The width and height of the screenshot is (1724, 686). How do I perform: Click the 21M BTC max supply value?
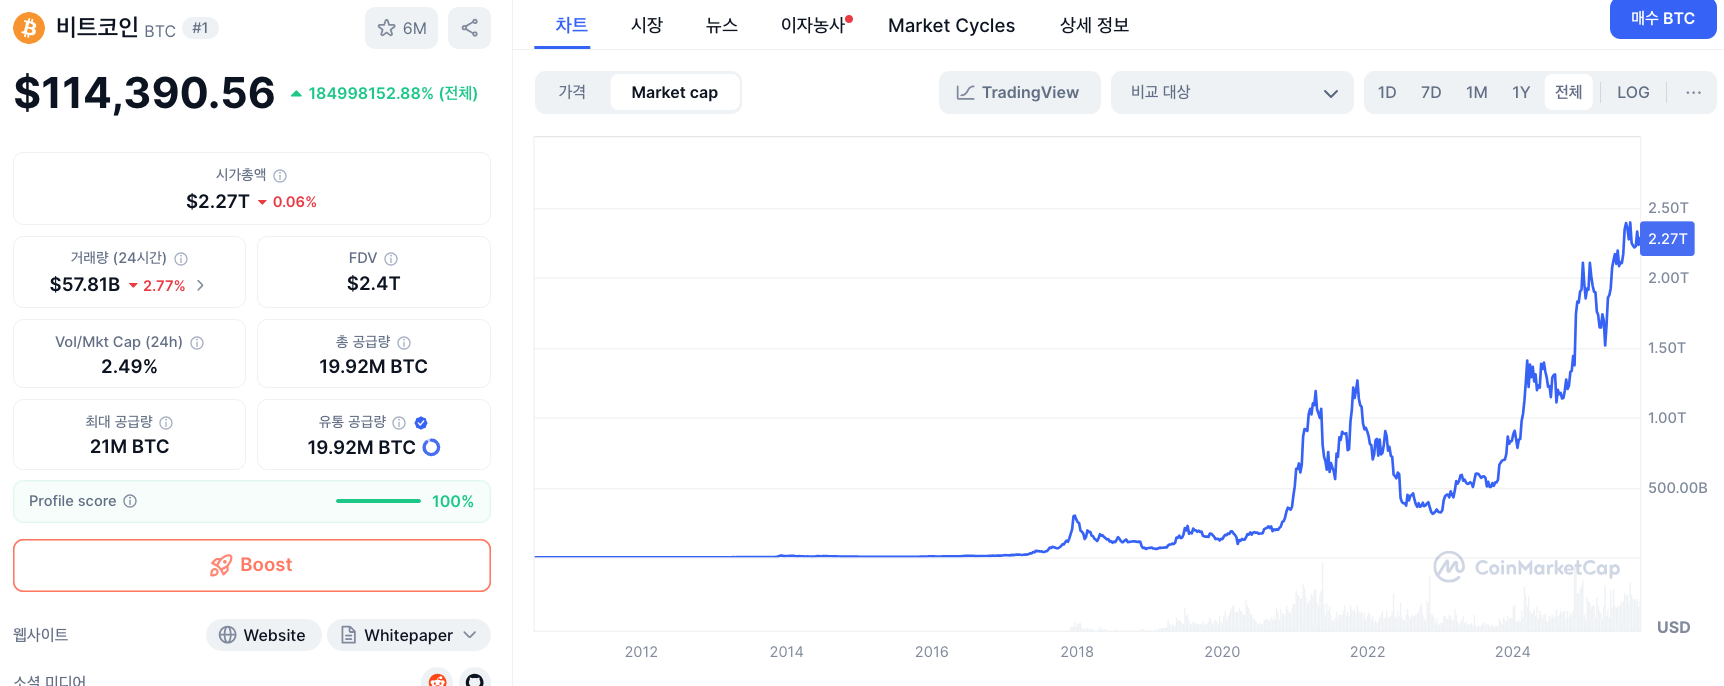coord(130,447)
